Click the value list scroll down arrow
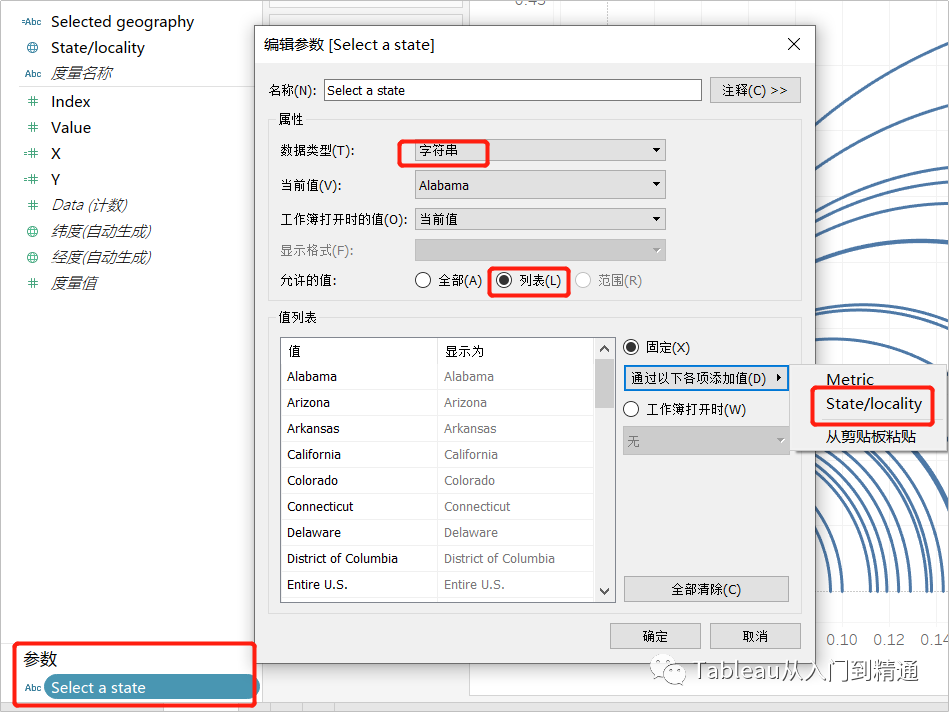949x712 pixels. pyautogui.click(x=604, y=591)
